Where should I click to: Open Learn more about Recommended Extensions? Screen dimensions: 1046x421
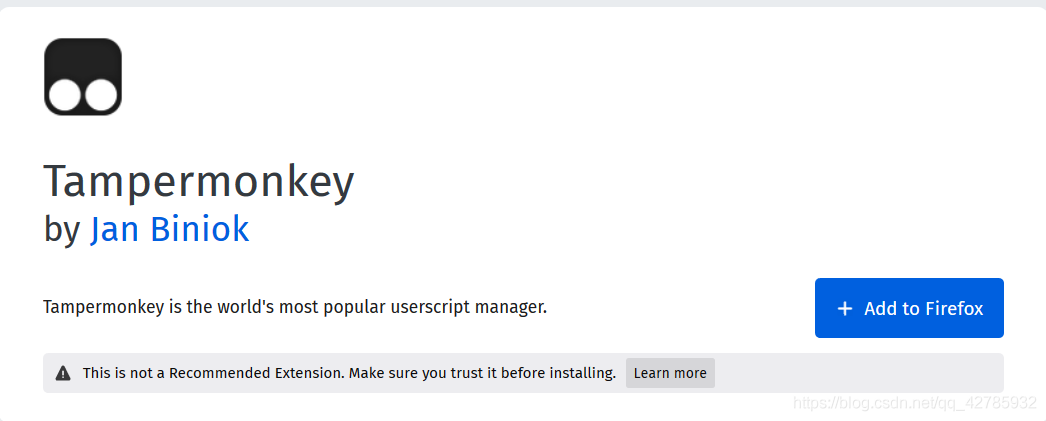pyautogui.click(x=670, y=373)
